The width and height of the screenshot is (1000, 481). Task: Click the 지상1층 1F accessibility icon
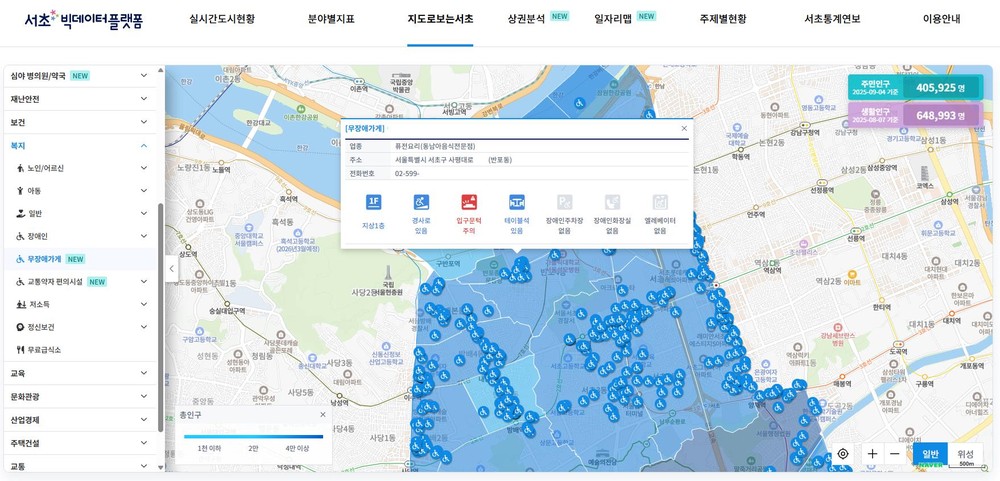click(373, 202)
